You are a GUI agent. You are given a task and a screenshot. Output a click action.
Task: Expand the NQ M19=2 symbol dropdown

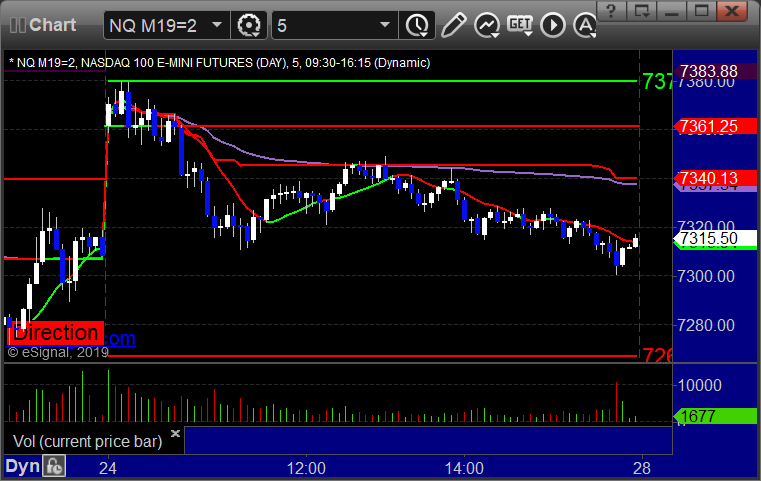point(217,24)
